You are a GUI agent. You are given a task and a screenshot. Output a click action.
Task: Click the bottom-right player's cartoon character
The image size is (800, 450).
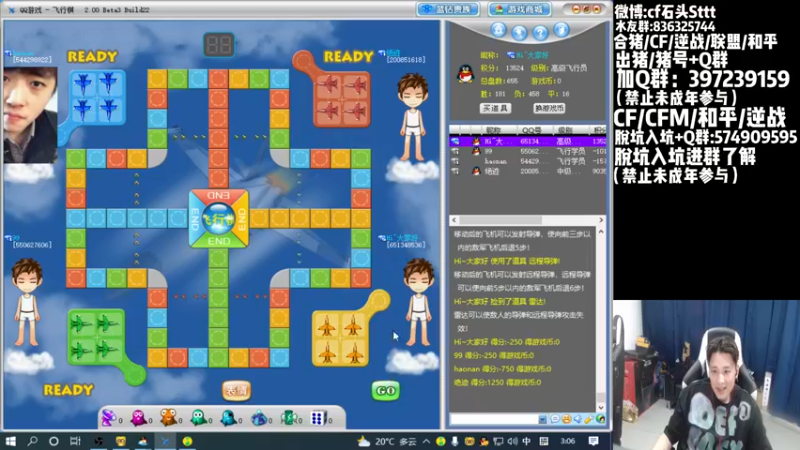[419, 302]
